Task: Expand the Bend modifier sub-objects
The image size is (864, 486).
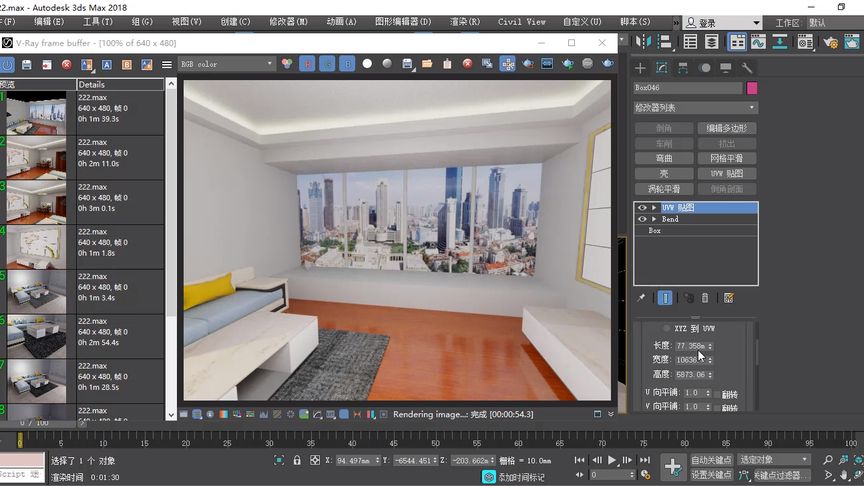Action: 654,219
